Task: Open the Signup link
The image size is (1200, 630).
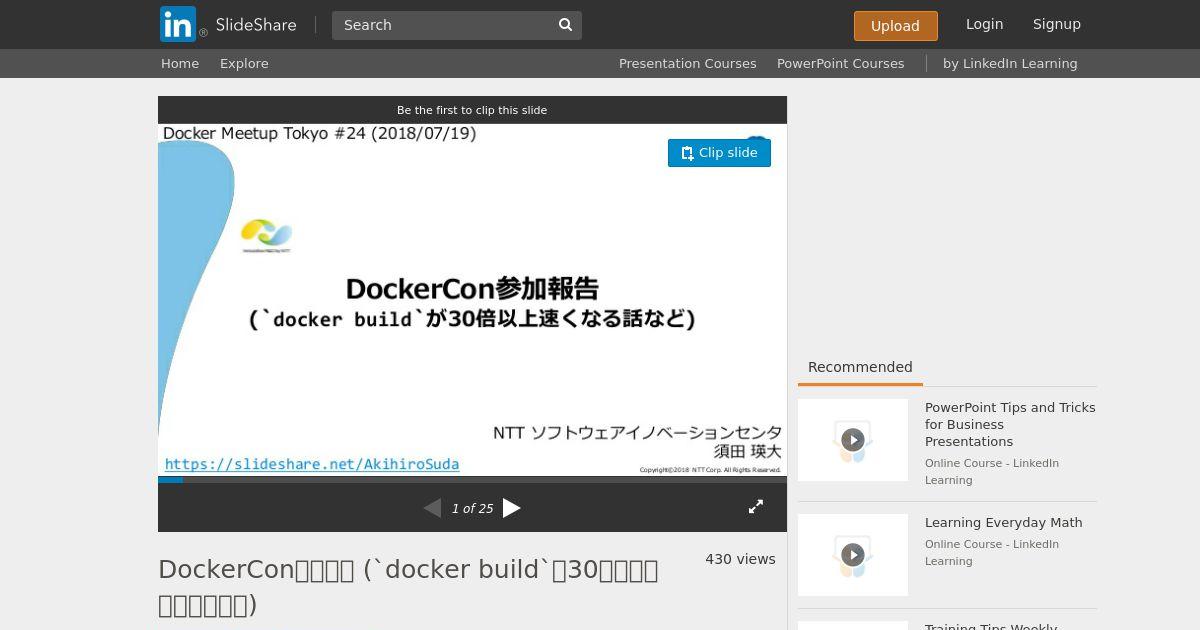Action: (x=1056, y=24)
